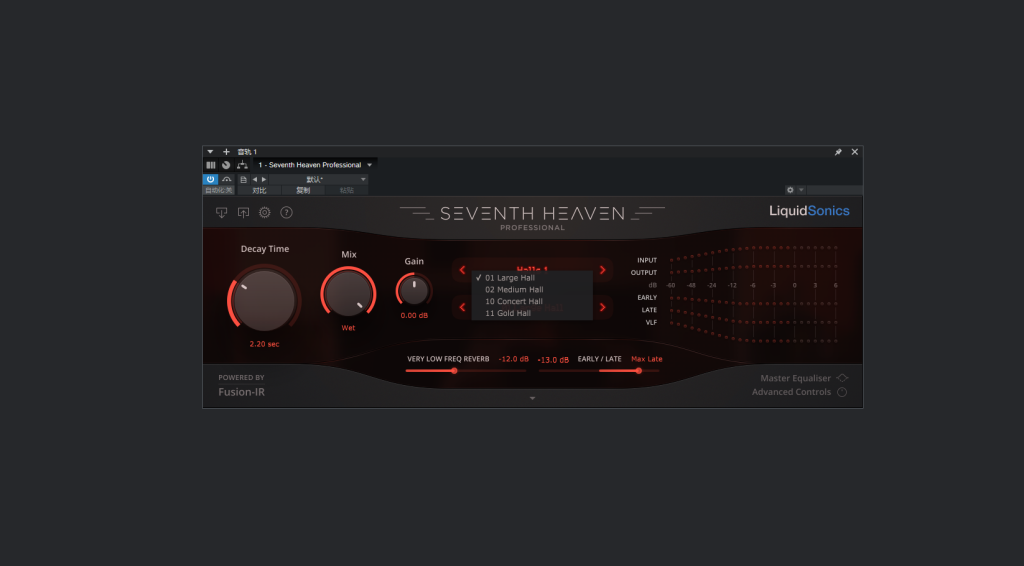
Task: Click the Decay Time knob
Action: [264, 300]
